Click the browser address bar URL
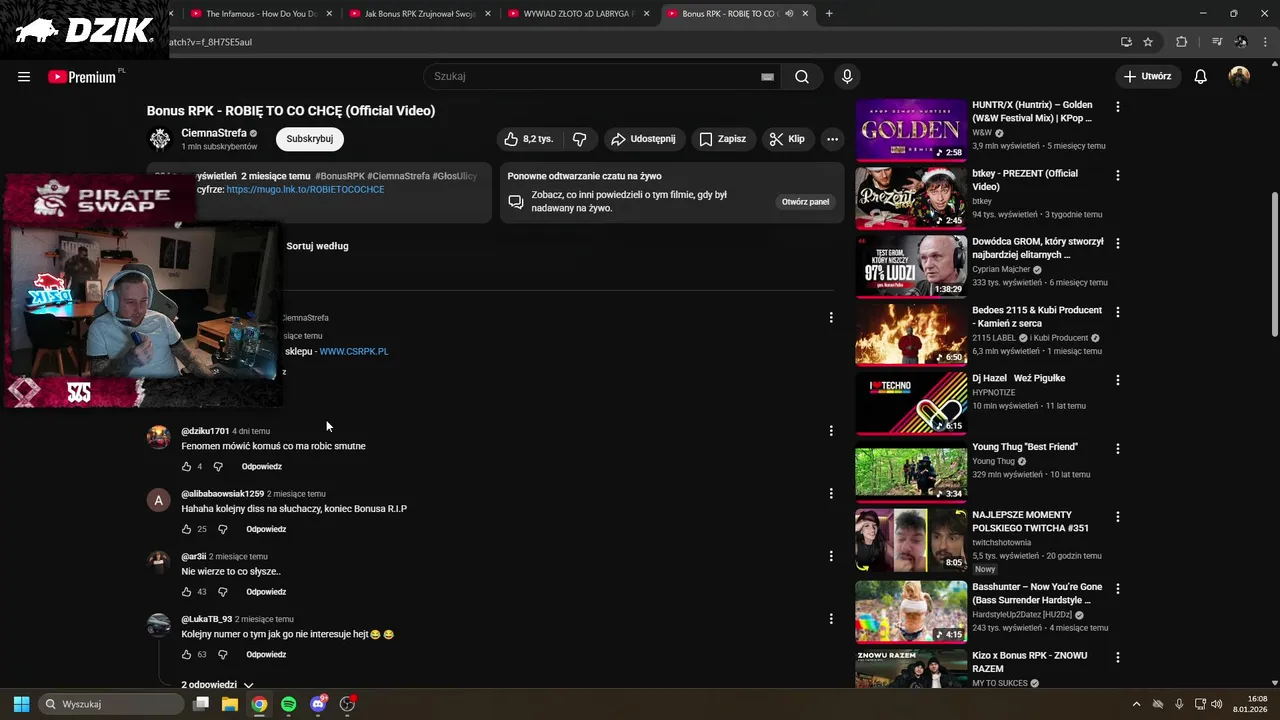The height and width of the screenshot is (720, 1280). (x=212, y=42)
